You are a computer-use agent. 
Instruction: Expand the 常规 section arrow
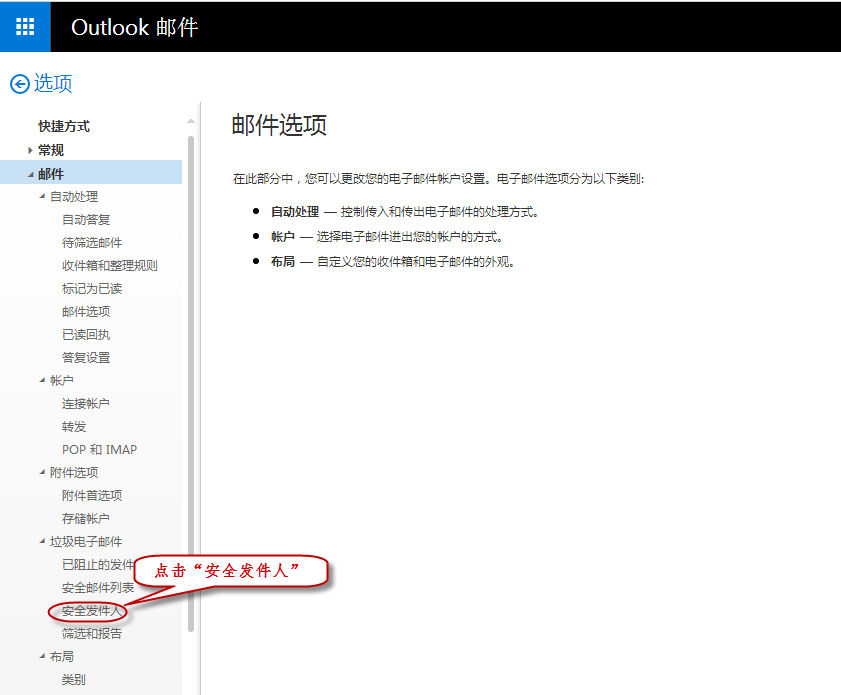coord(31,151)
